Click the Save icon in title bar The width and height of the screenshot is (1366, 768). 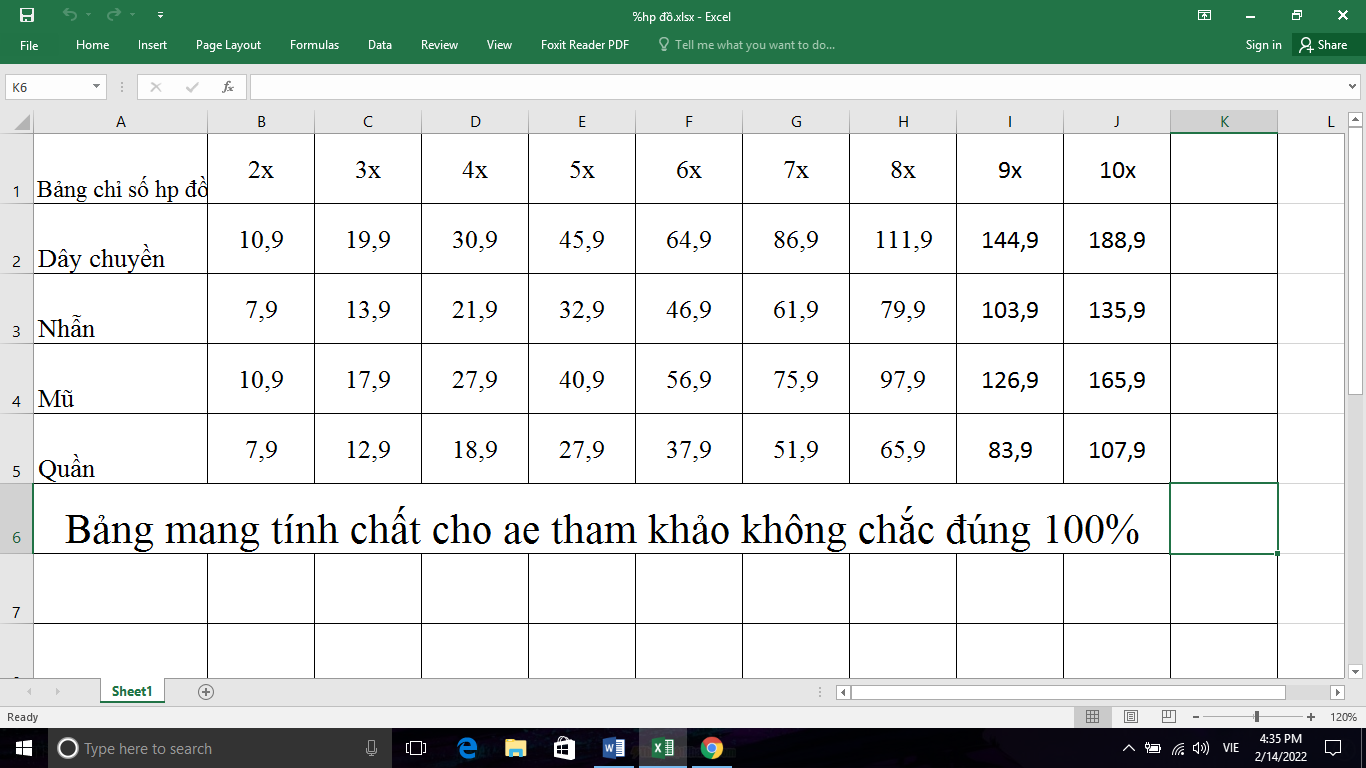coord(27,15)
